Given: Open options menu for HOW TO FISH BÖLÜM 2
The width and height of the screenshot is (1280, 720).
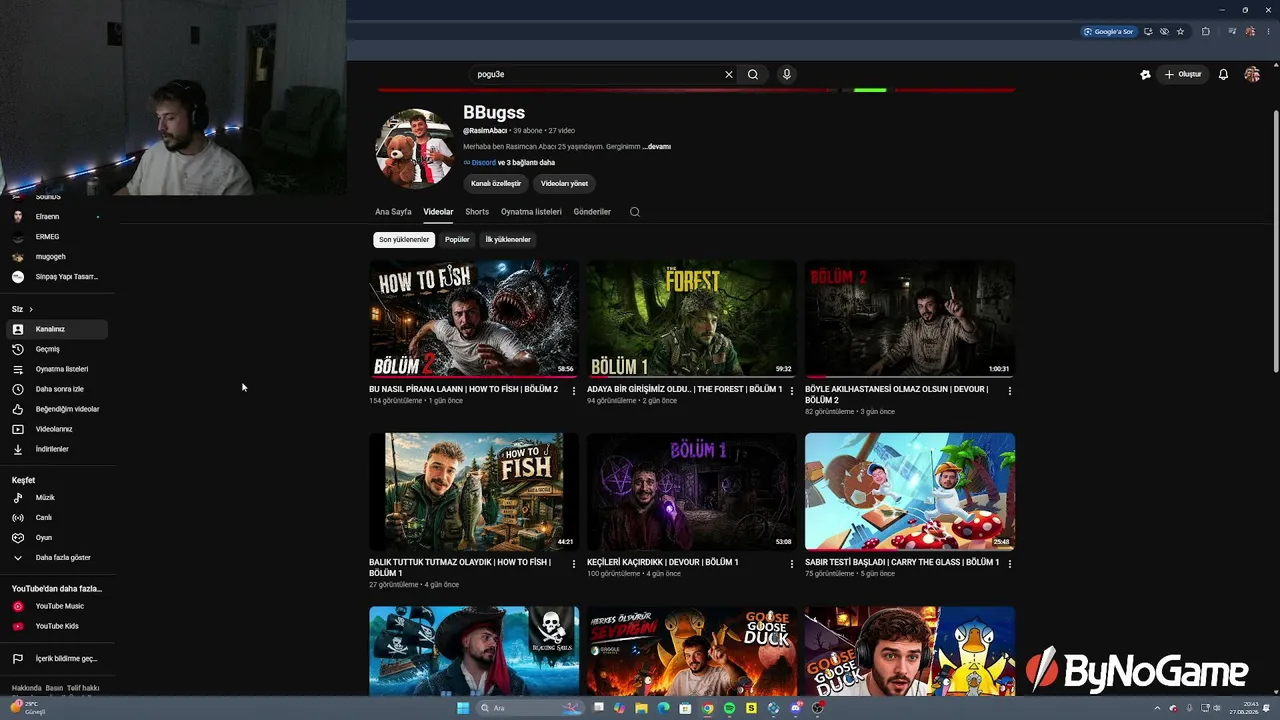Looking at the screenshot, I should (x=574, y=391).
